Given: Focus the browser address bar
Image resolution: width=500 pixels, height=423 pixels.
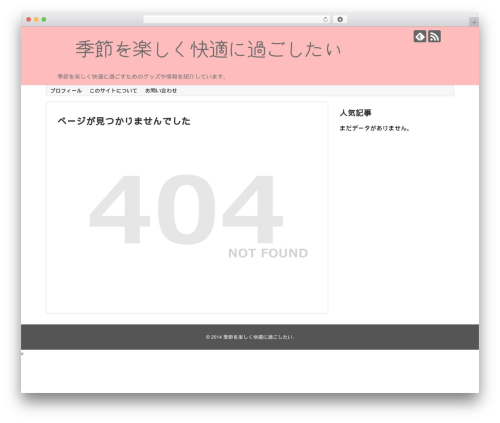Looking at the screenshot, I should pyautogui.click(x=237, y=19).
